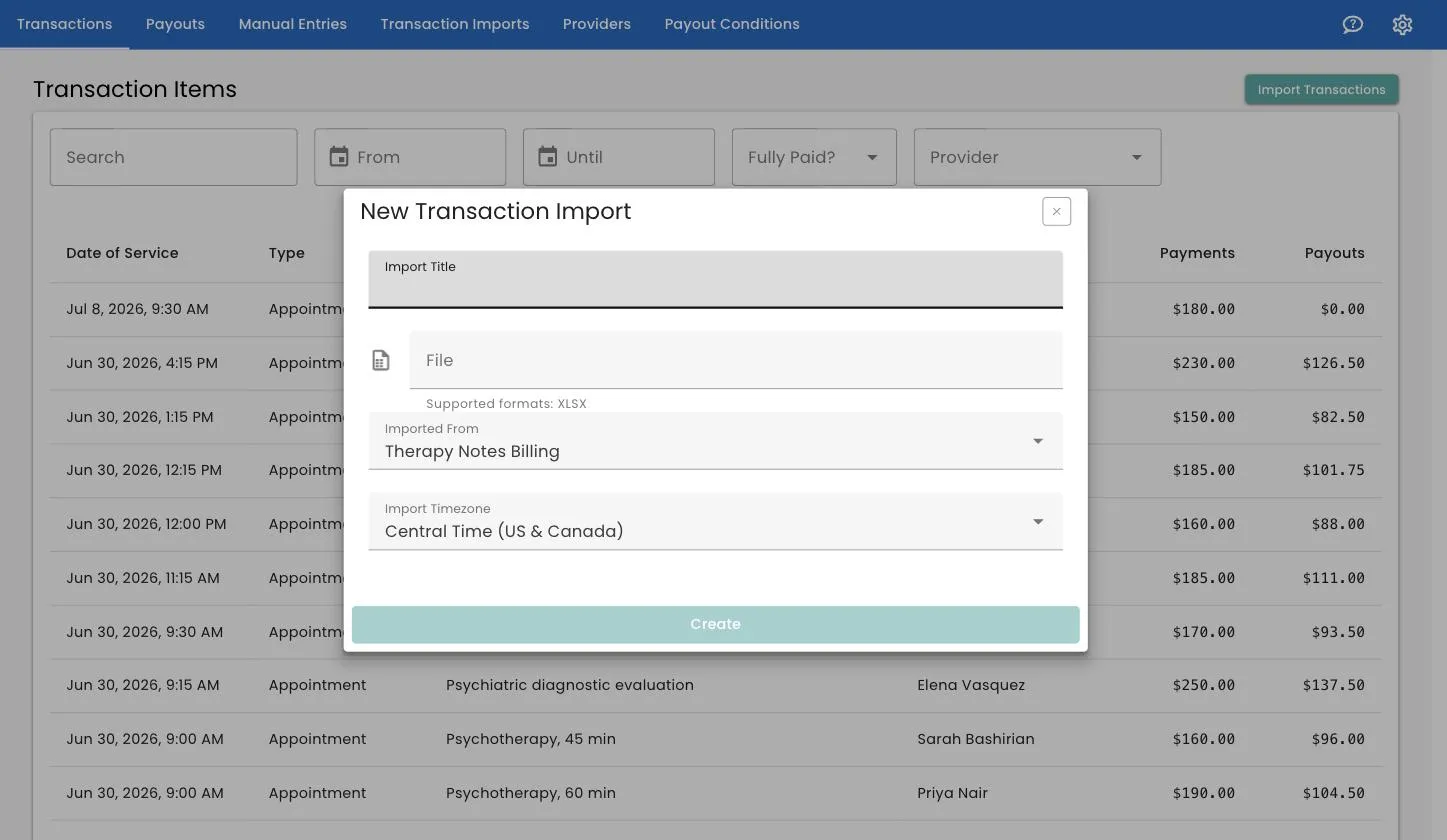Click the Create button
The height and width of the screenshot is (840, 1447).
pyautogui.click(x=715, y=624)
